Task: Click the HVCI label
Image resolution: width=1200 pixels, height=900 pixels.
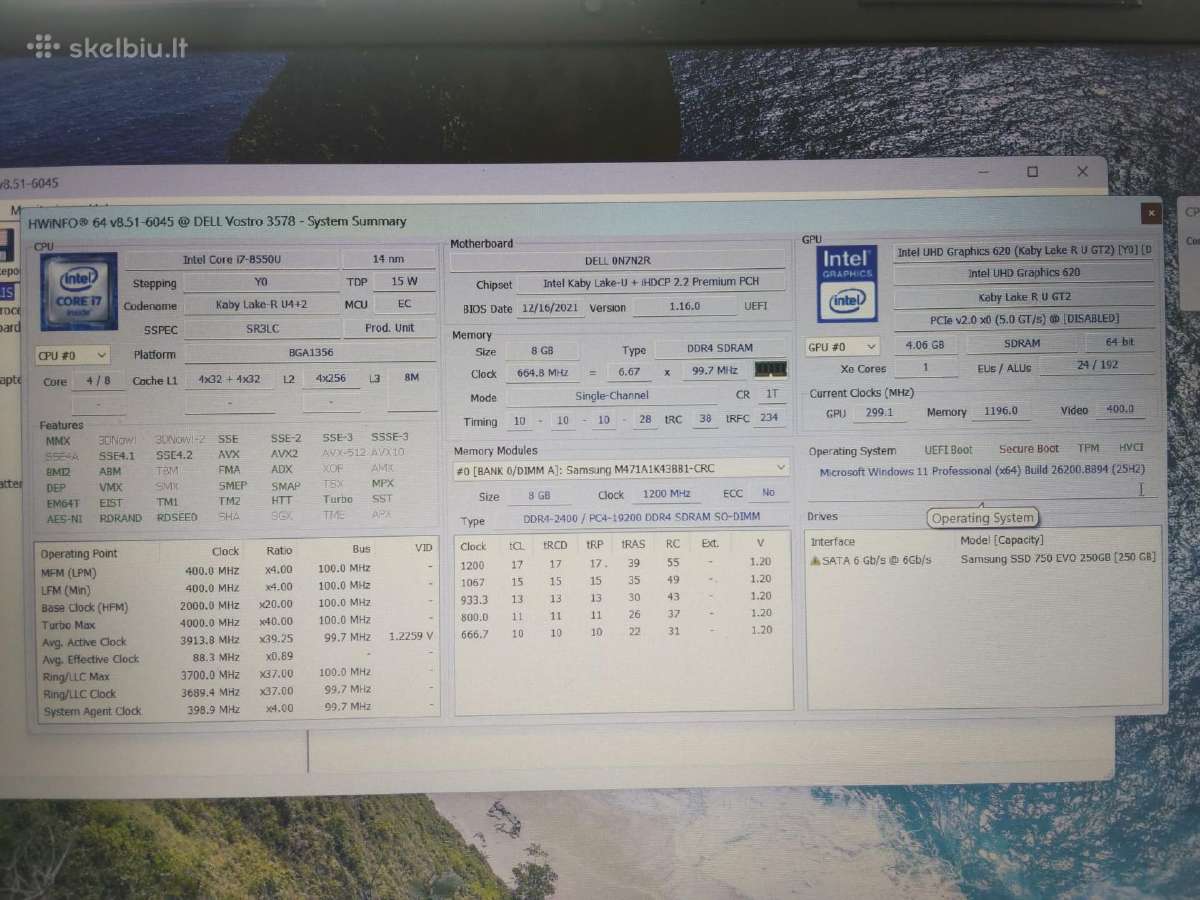Action: 1131,448
